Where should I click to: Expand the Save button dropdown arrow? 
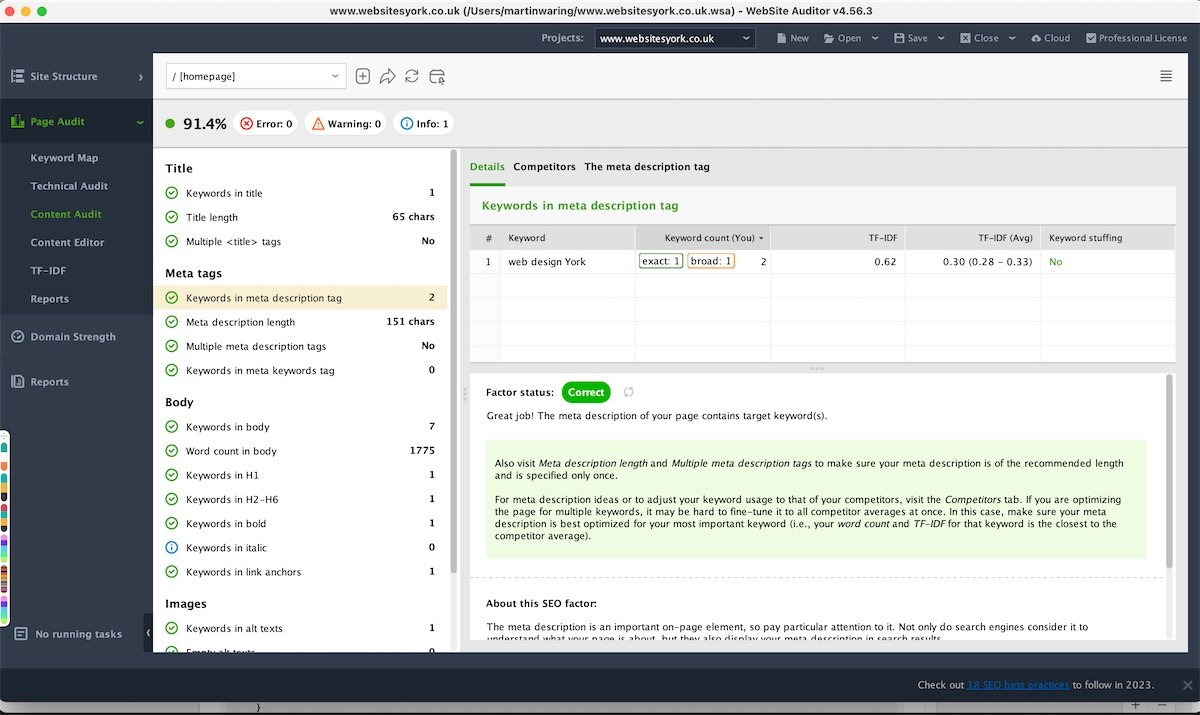pyautogui.click(x=943, y=38)
